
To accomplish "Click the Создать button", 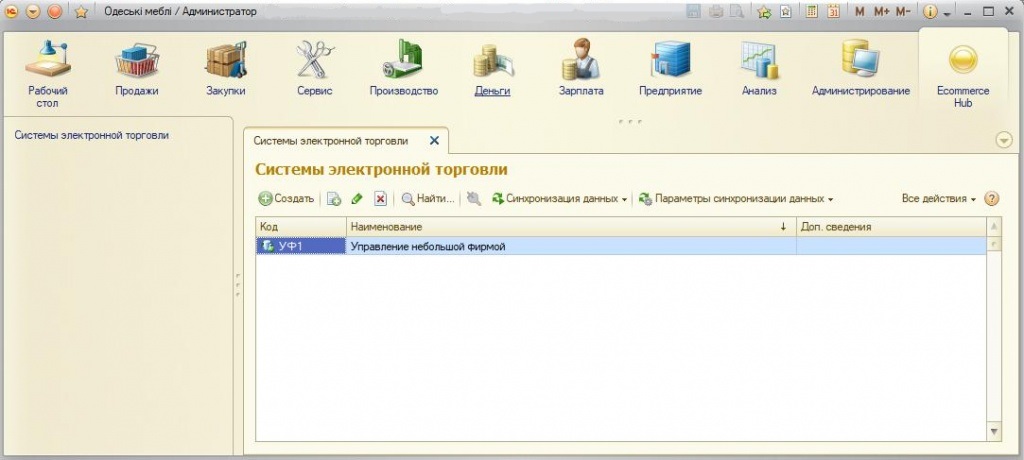I will click(286, 199).
